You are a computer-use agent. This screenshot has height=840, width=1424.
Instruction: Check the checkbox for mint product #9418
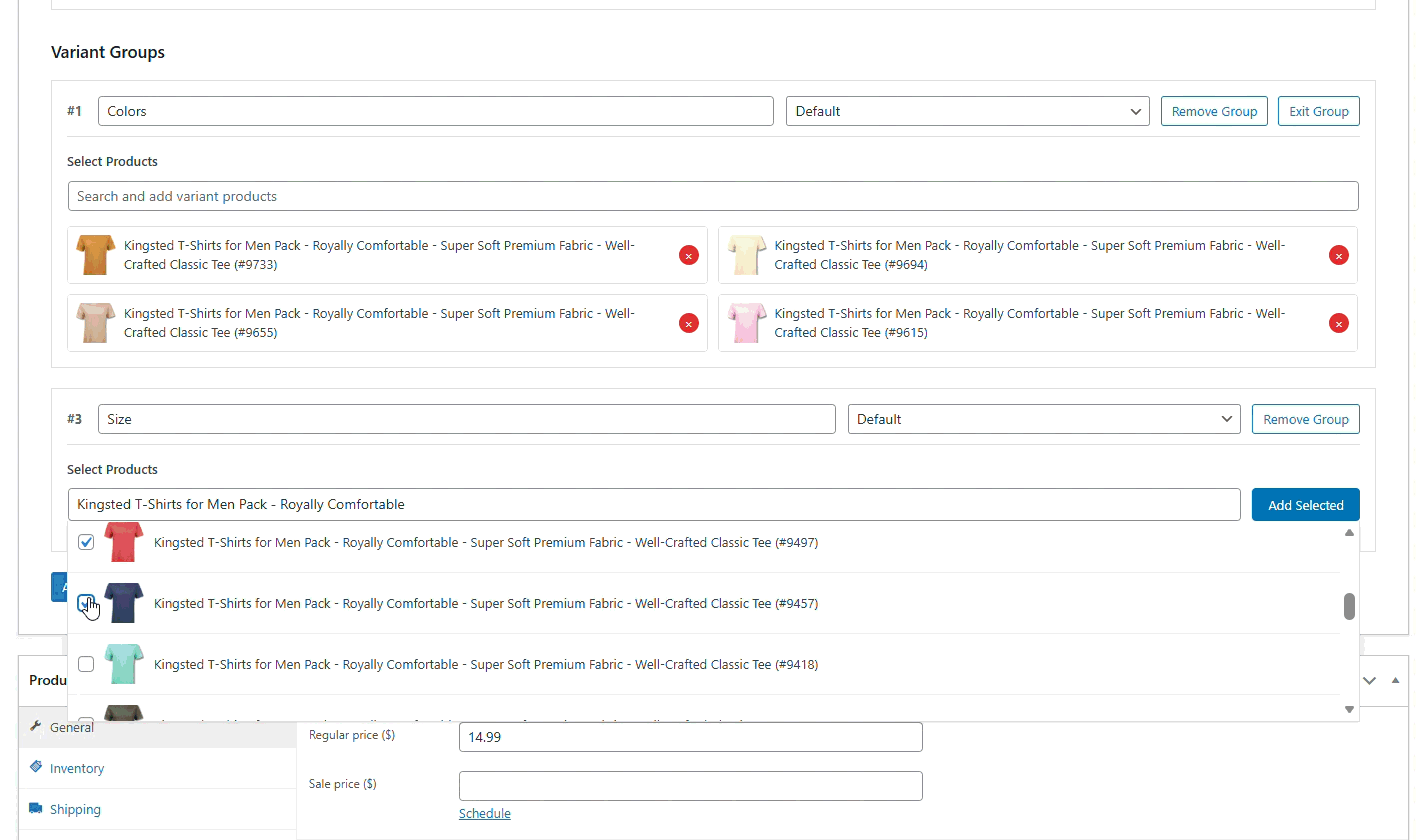click(86, 664)
